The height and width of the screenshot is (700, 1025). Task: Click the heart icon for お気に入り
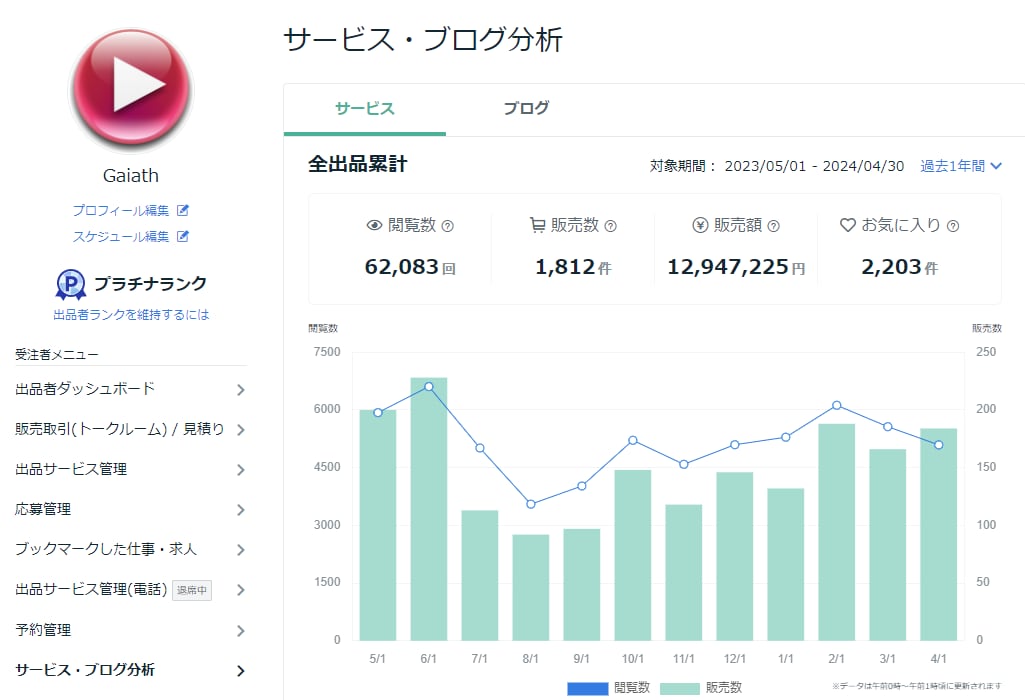pyautogui.click(x=847, y=225)
